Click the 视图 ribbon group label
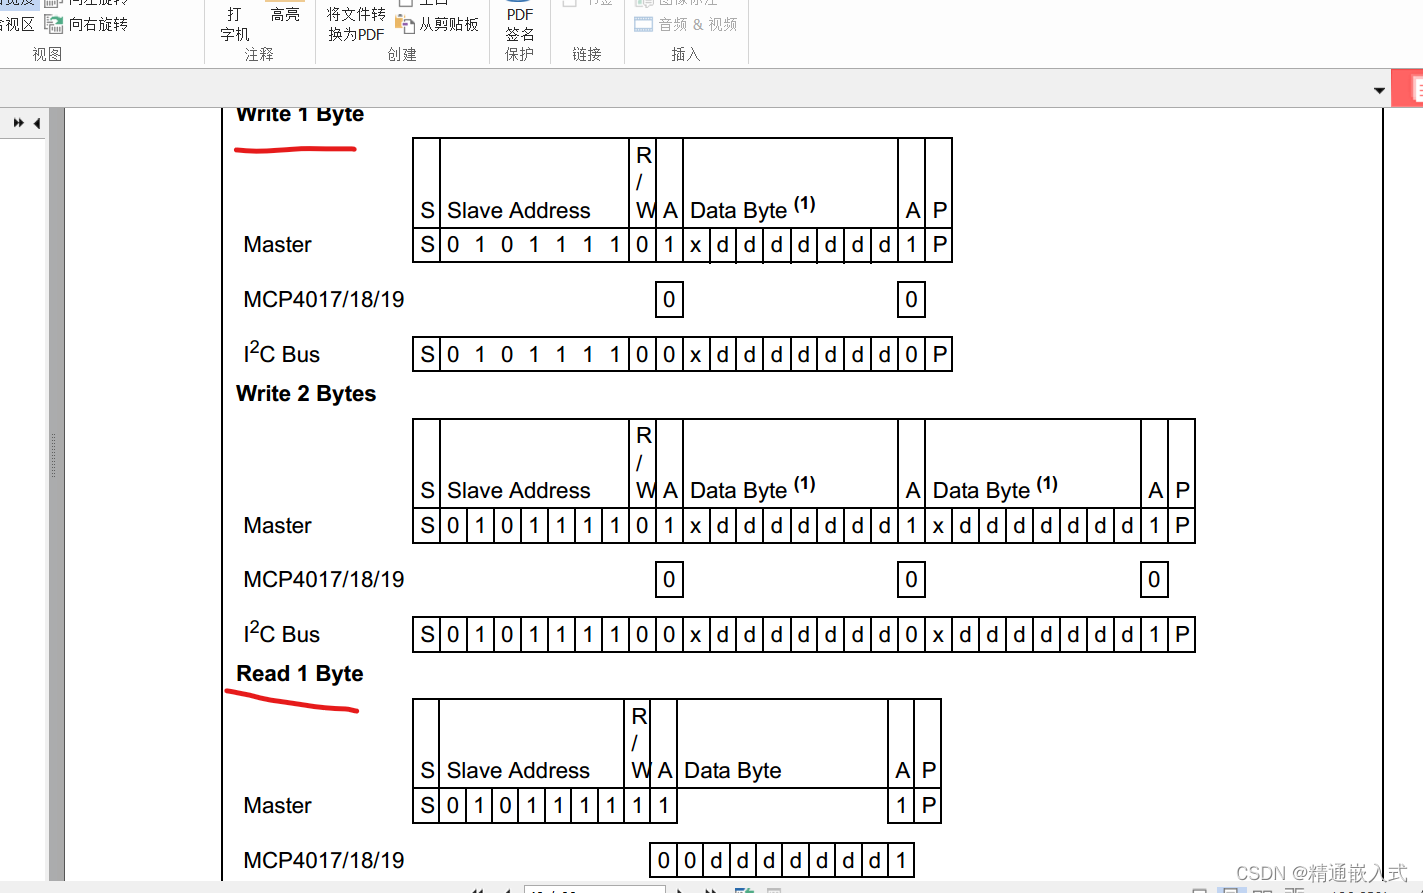1423x893 pixels. pyautogui.click(x=47, y=55)
